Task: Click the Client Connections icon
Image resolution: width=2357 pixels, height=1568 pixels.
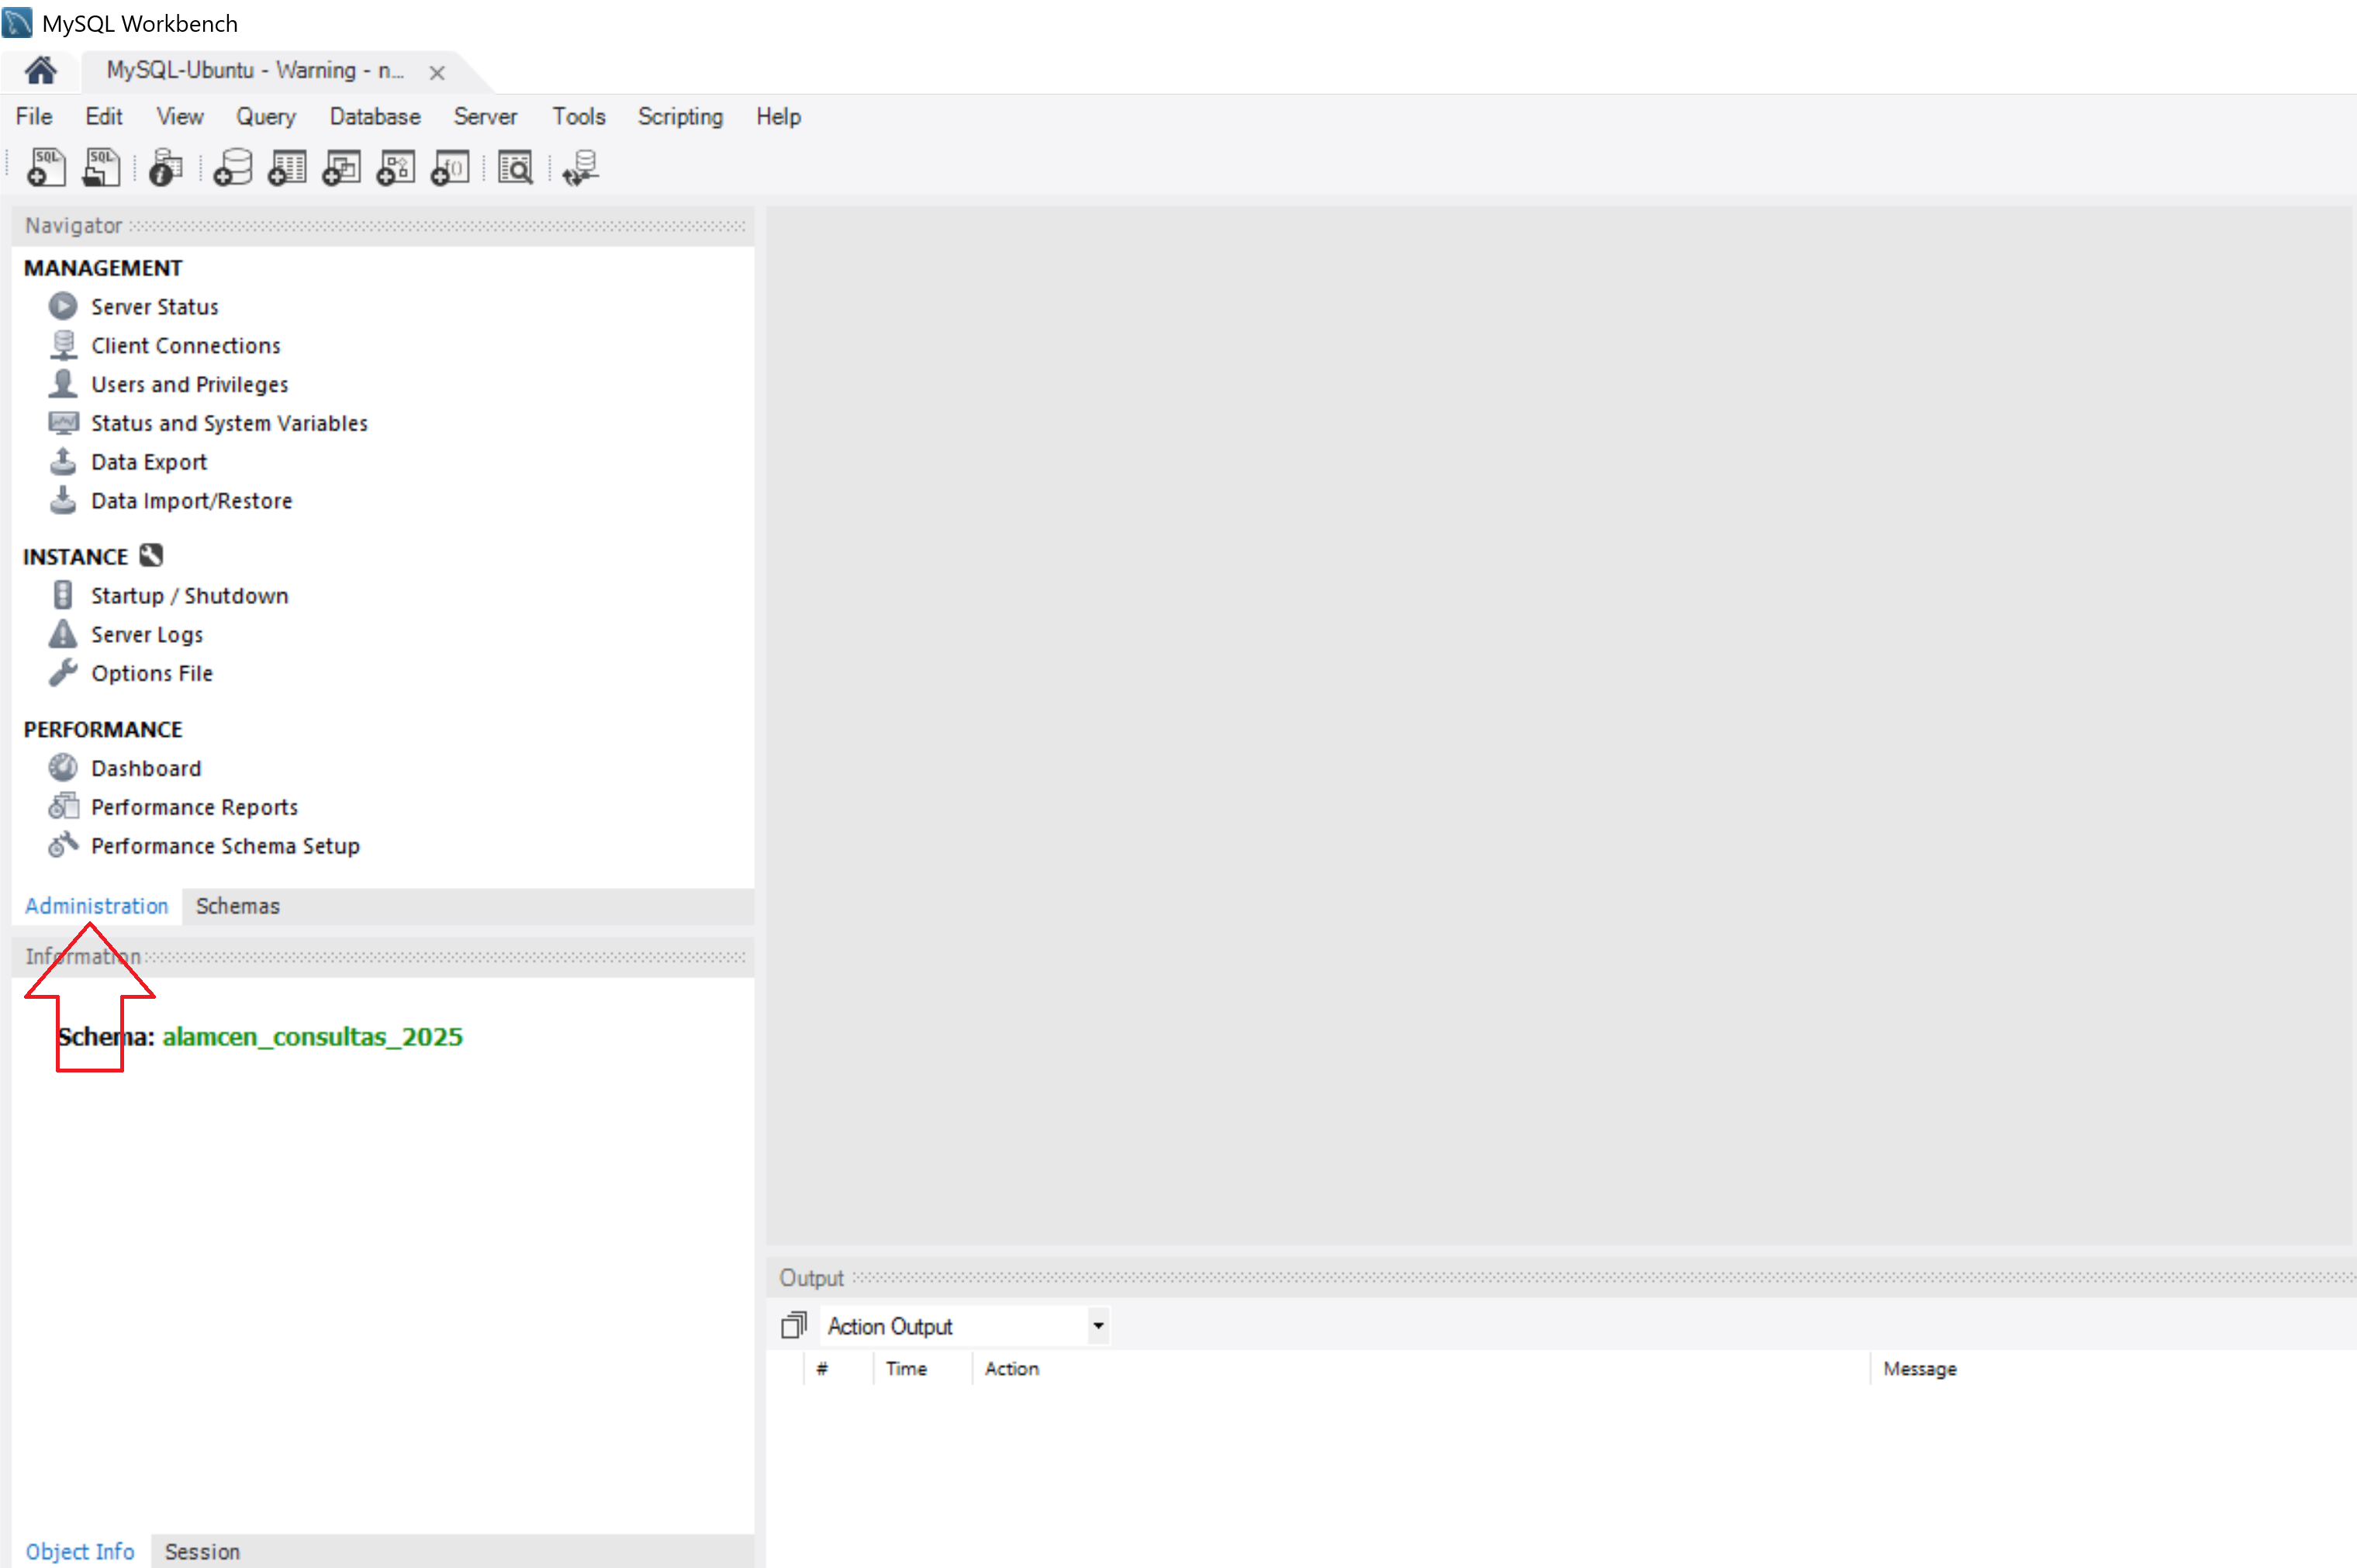Action: pyautogui.click(x=63, y=345)
